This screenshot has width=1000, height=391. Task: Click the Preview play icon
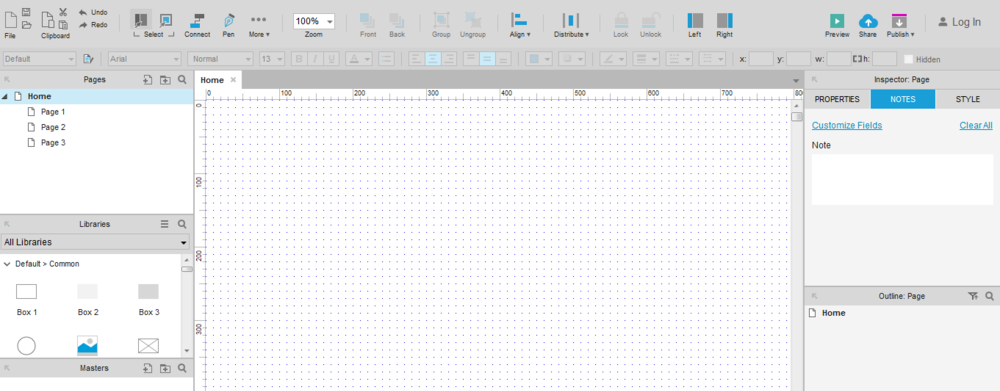(837, 20)
